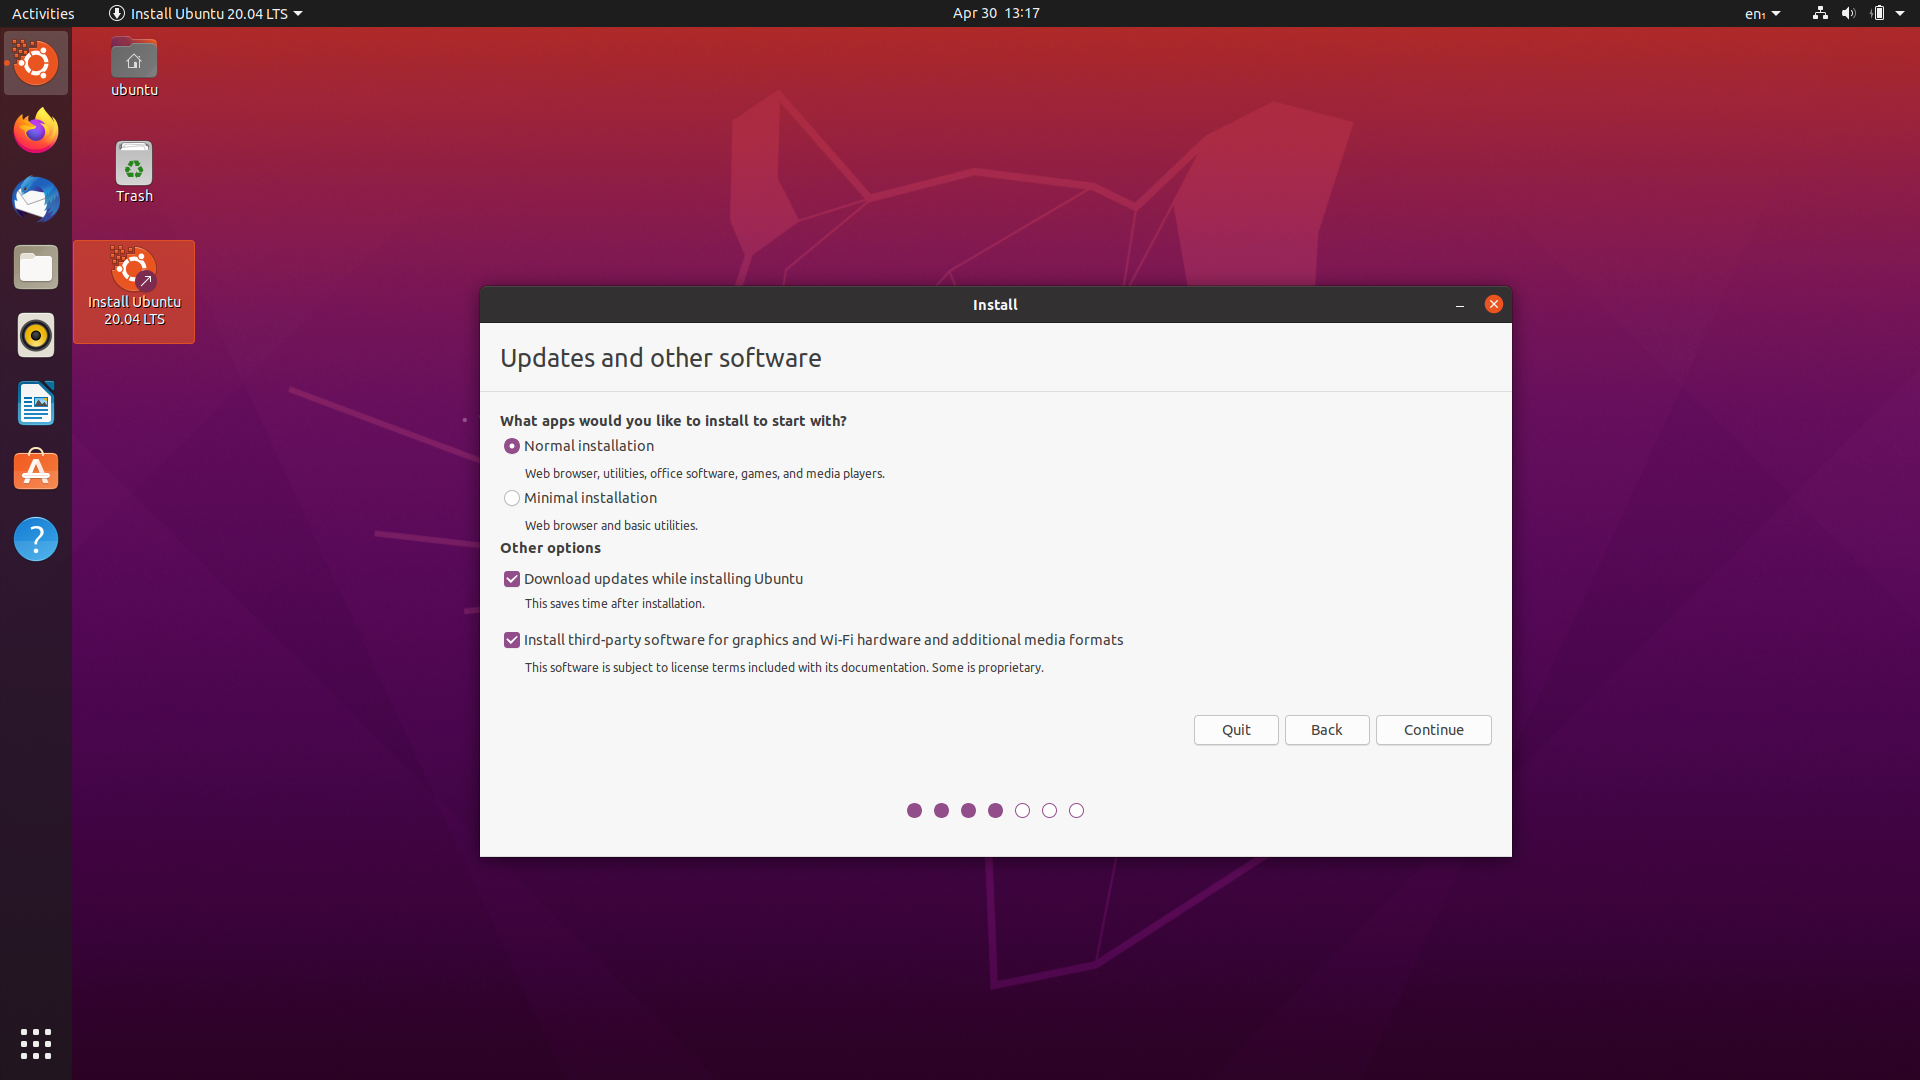1920x1080 pixels.
Task: Expand the system status menu arrow
Action: (1899, 13)
